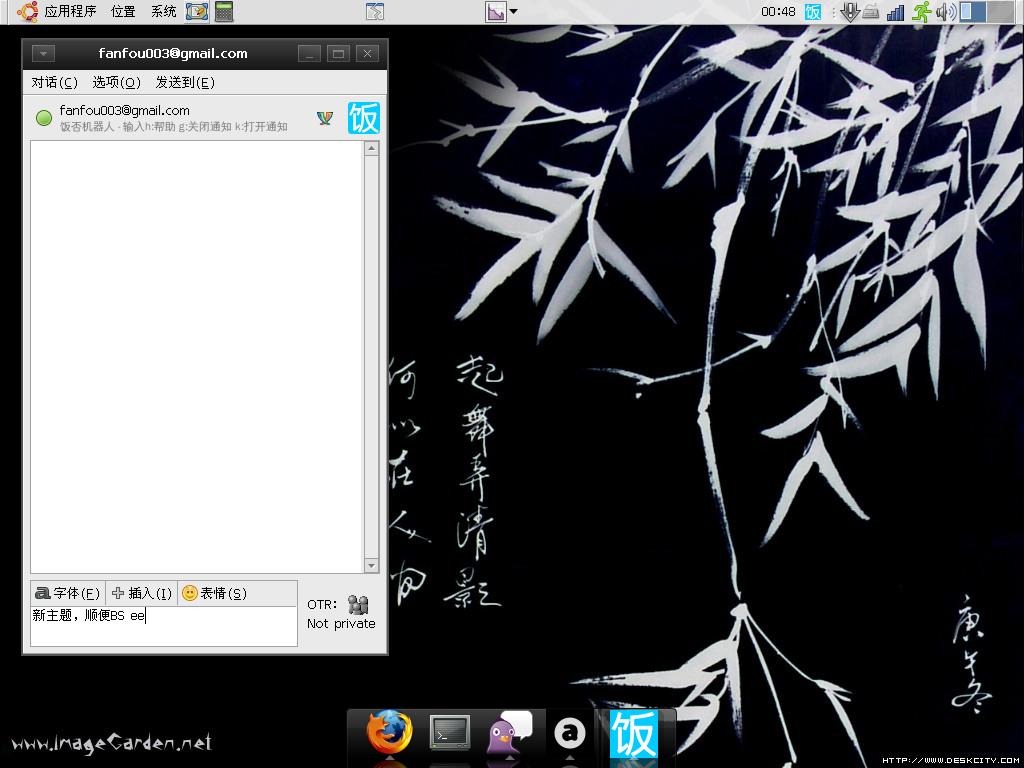
Task: Open the speaker volume control
Action: pyautogui.click(x=946, y=12)
